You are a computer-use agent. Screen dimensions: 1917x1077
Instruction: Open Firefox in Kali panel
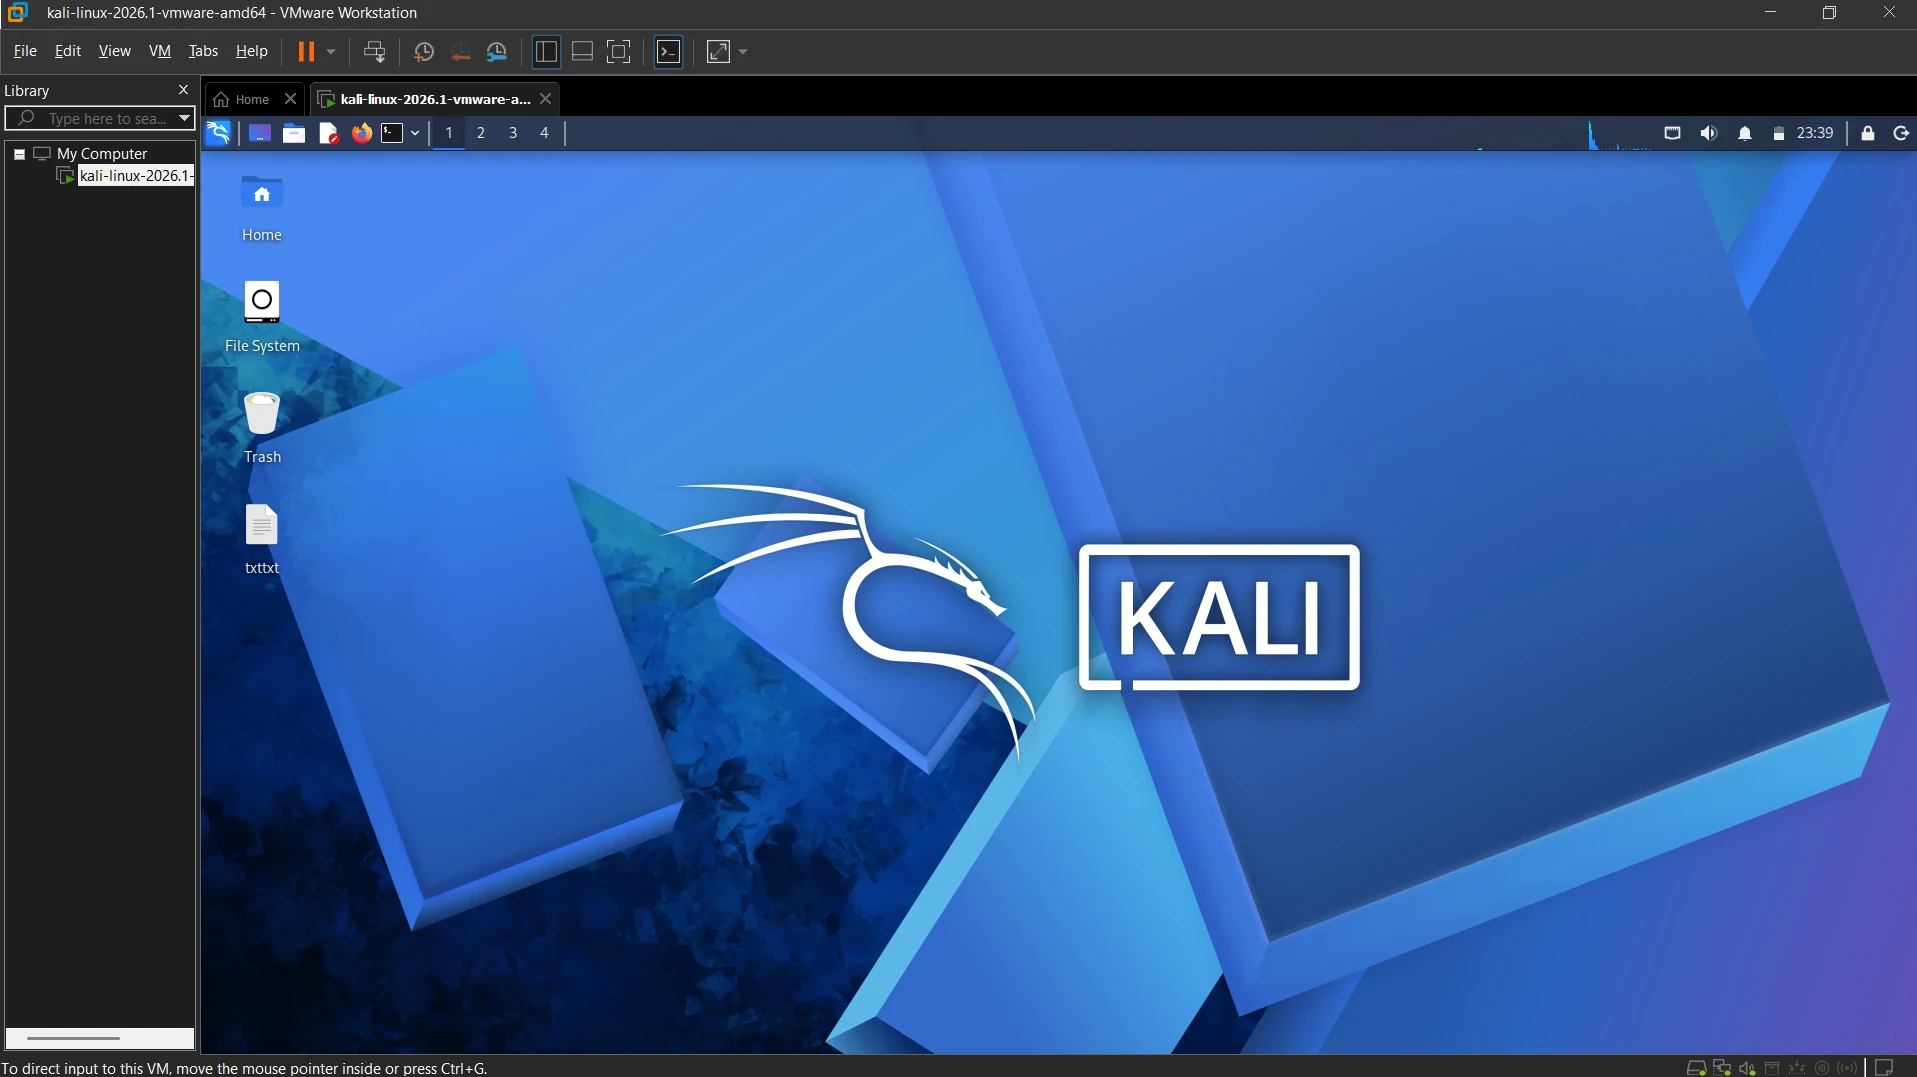[x=362, y=133]
